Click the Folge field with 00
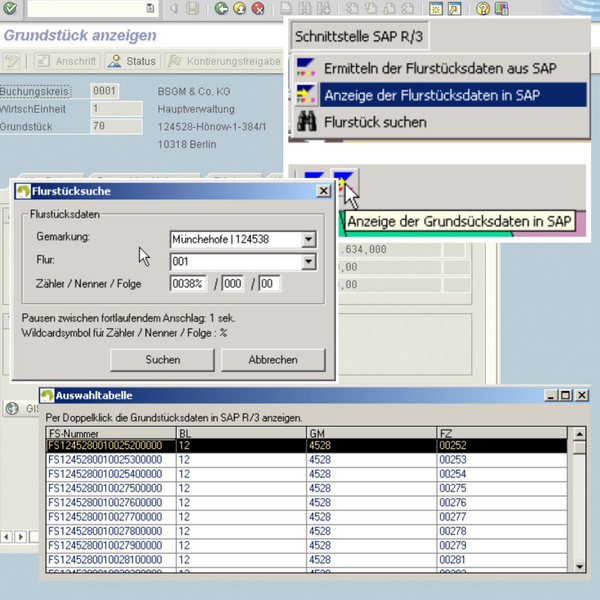Image resolution: width=600 pixels, height=600 pixels. click(269, 284)
